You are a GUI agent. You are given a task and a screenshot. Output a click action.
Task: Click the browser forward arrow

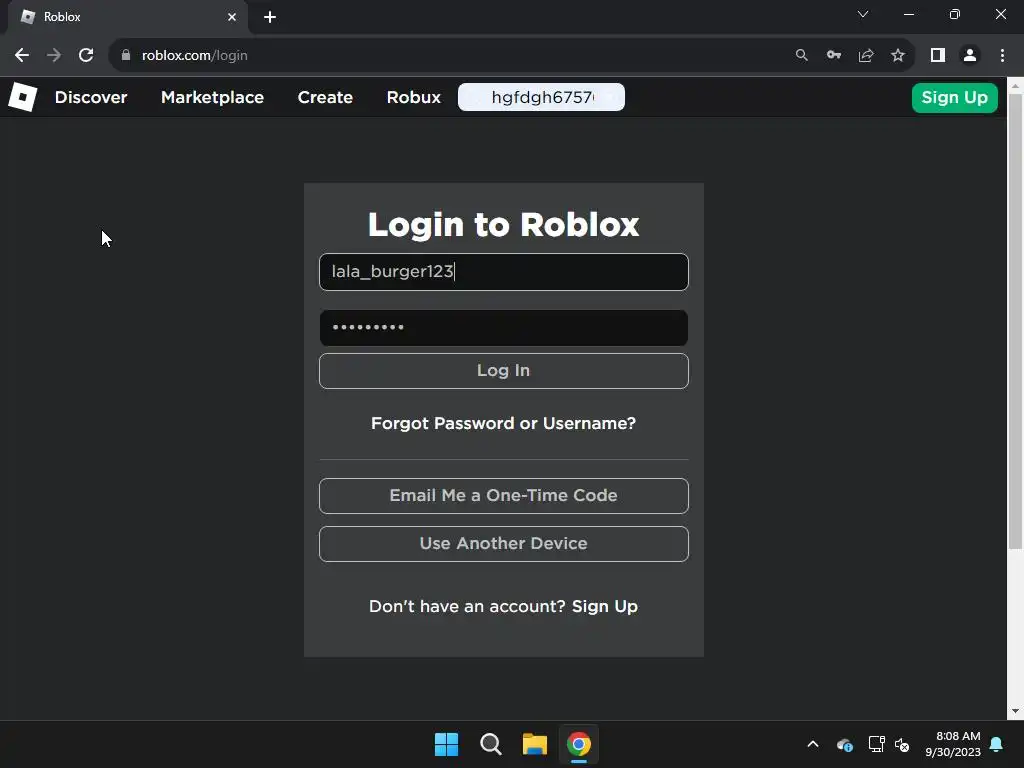(54, 56)
